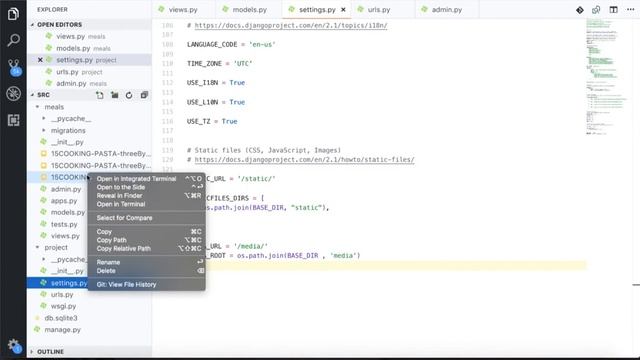Click the New Folder icon in SRC header
Screen dimensions: 640x360
point(114,95)
